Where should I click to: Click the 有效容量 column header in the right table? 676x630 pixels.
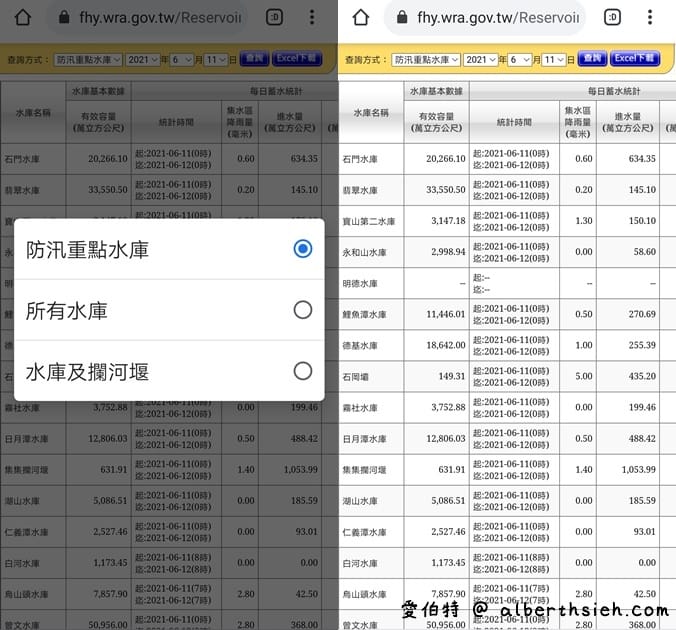click(436, 122)
